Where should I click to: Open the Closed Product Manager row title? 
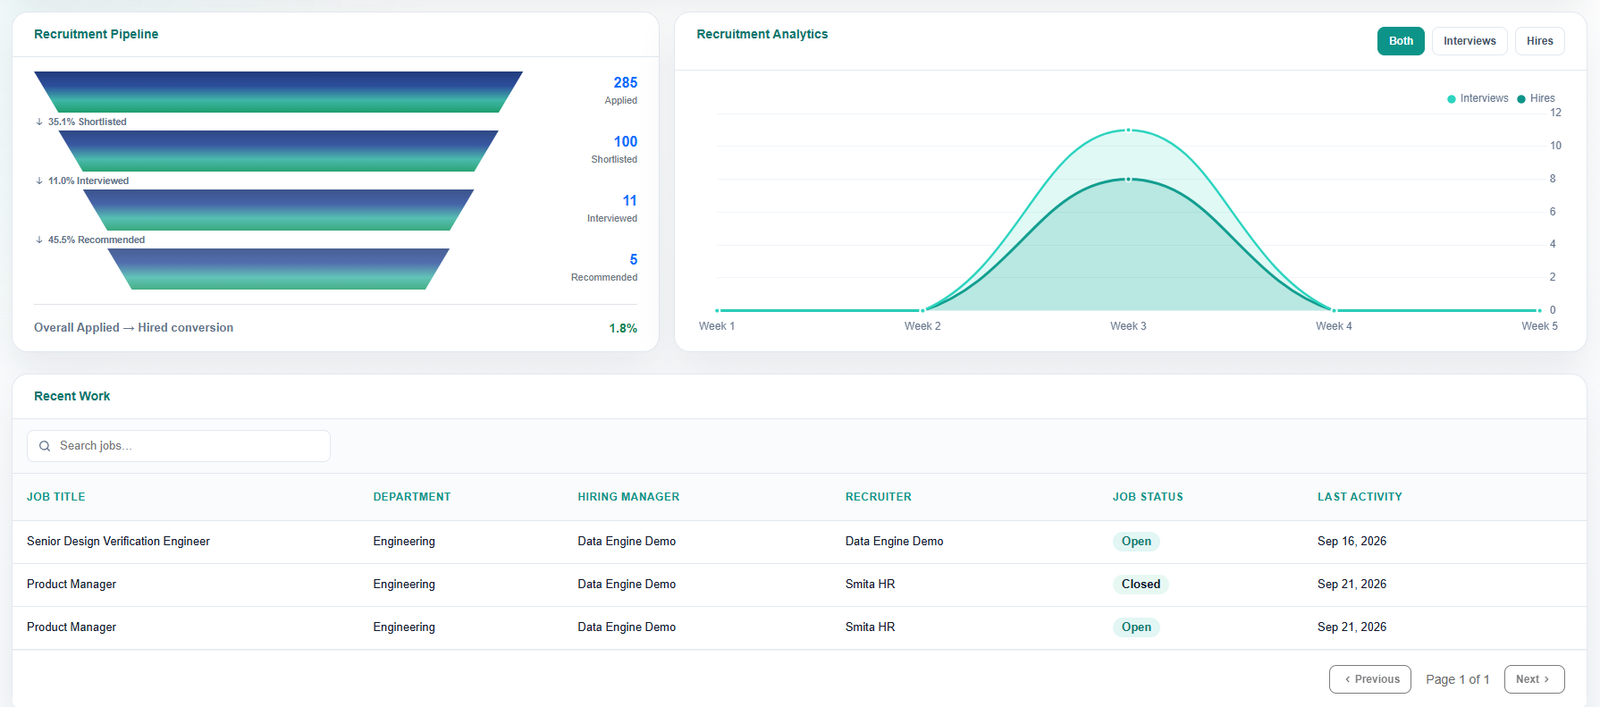[x=71, y=584]
